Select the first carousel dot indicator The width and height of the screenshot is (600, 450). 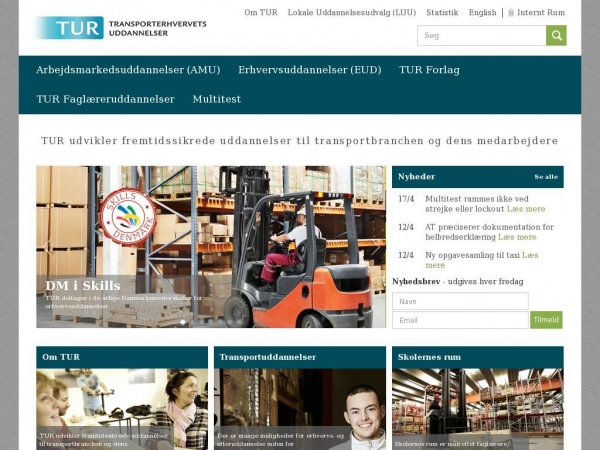pyautogui.click(x=183, y=322)
